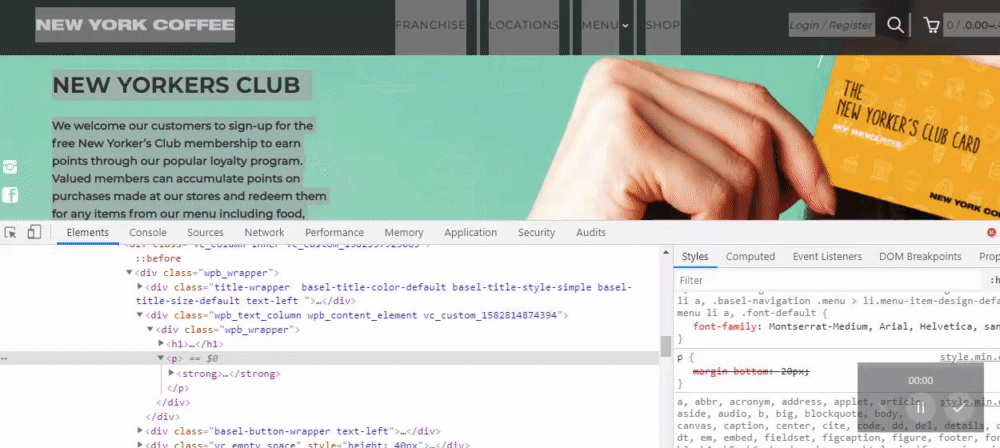Viewport: 1000px width, 448px height.
Task: Click the NEW YORKERS CLUB heading
Action: (x=176, y=85)
